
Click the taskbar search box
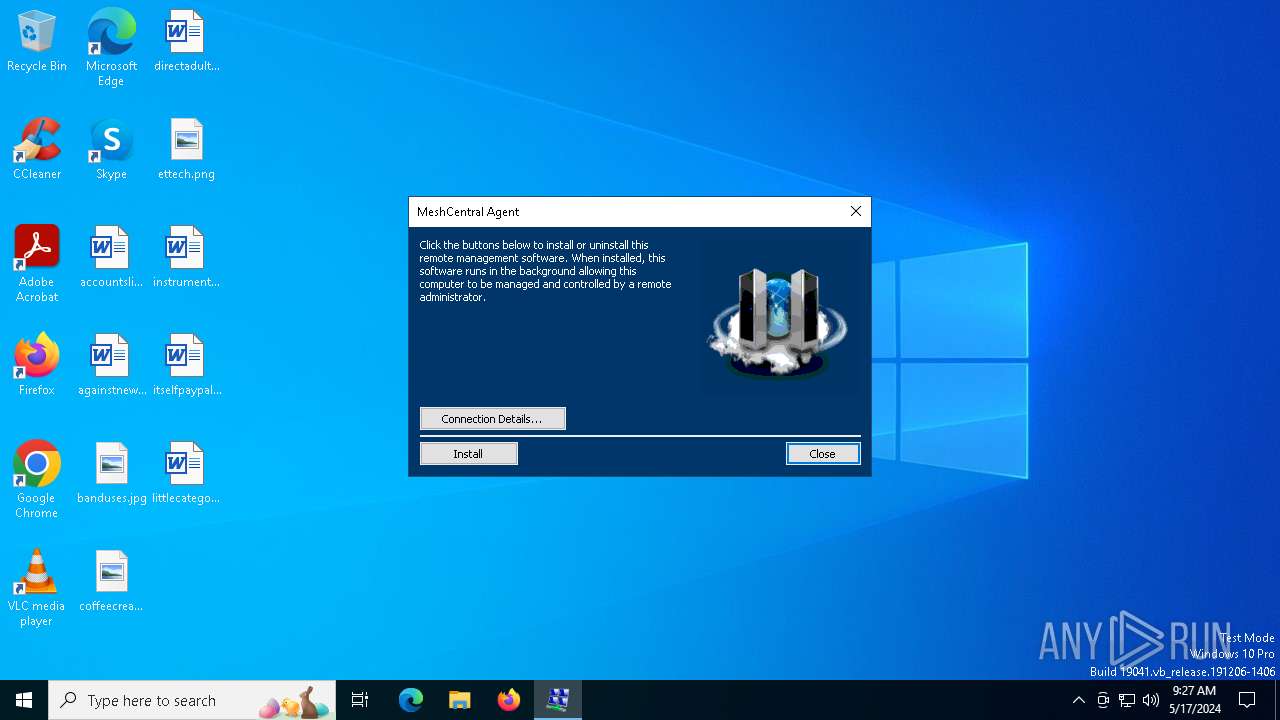tap(192, 700)
